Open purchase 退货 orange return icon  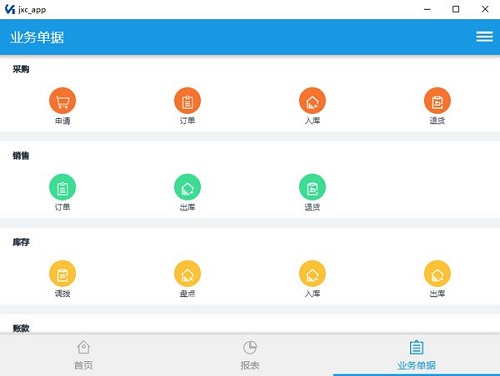point(437,101)
